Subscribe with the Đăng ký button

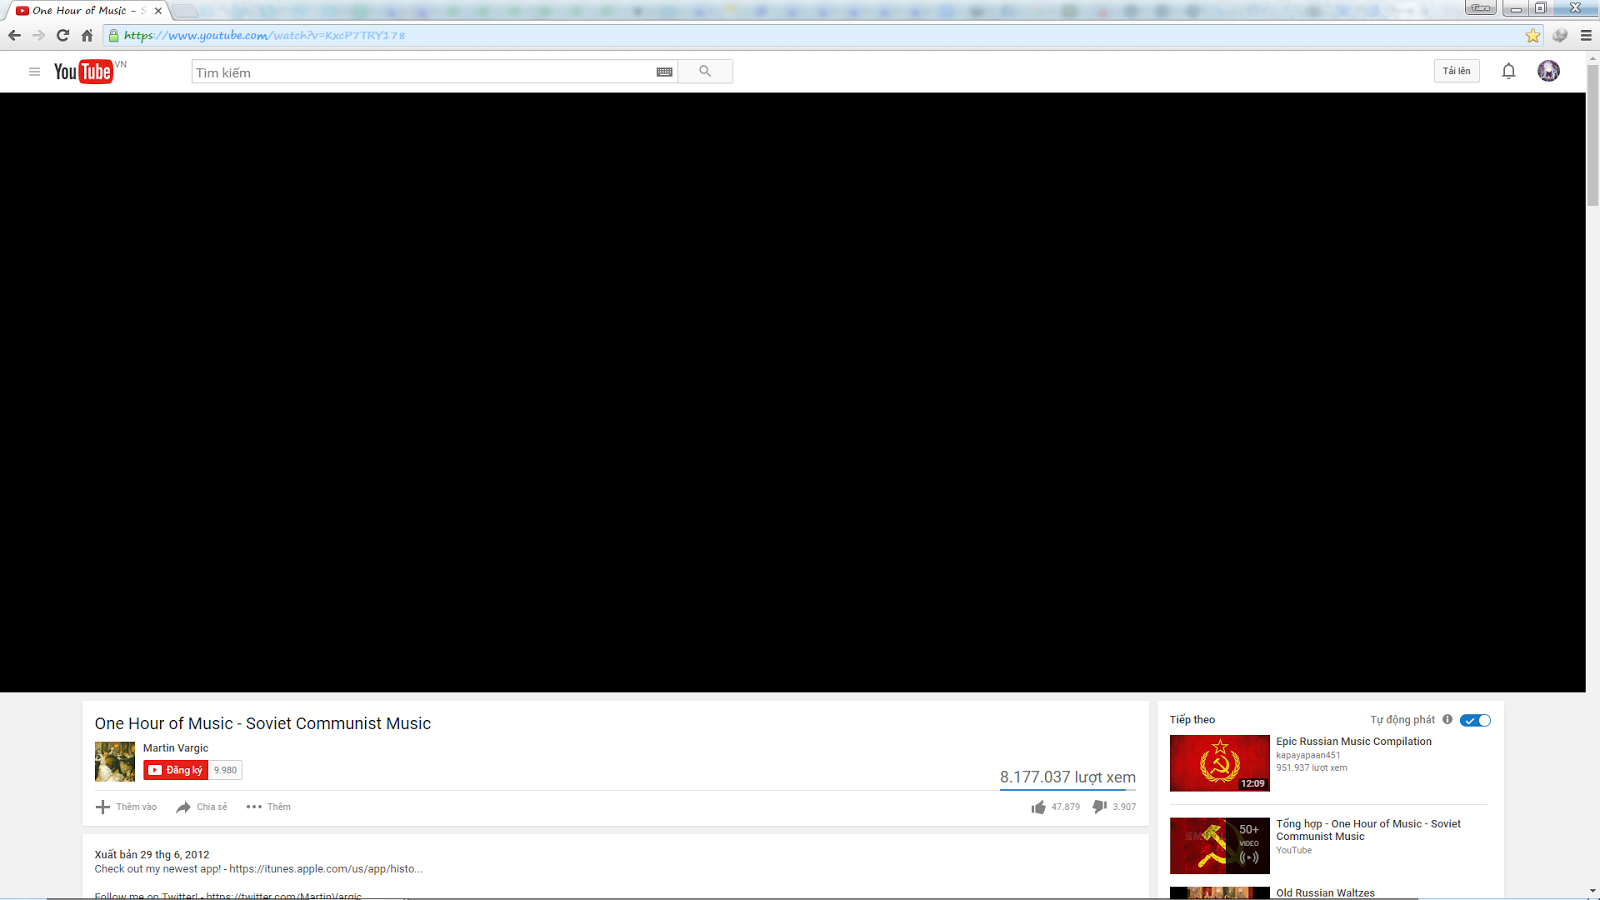(x=176, y=770)
